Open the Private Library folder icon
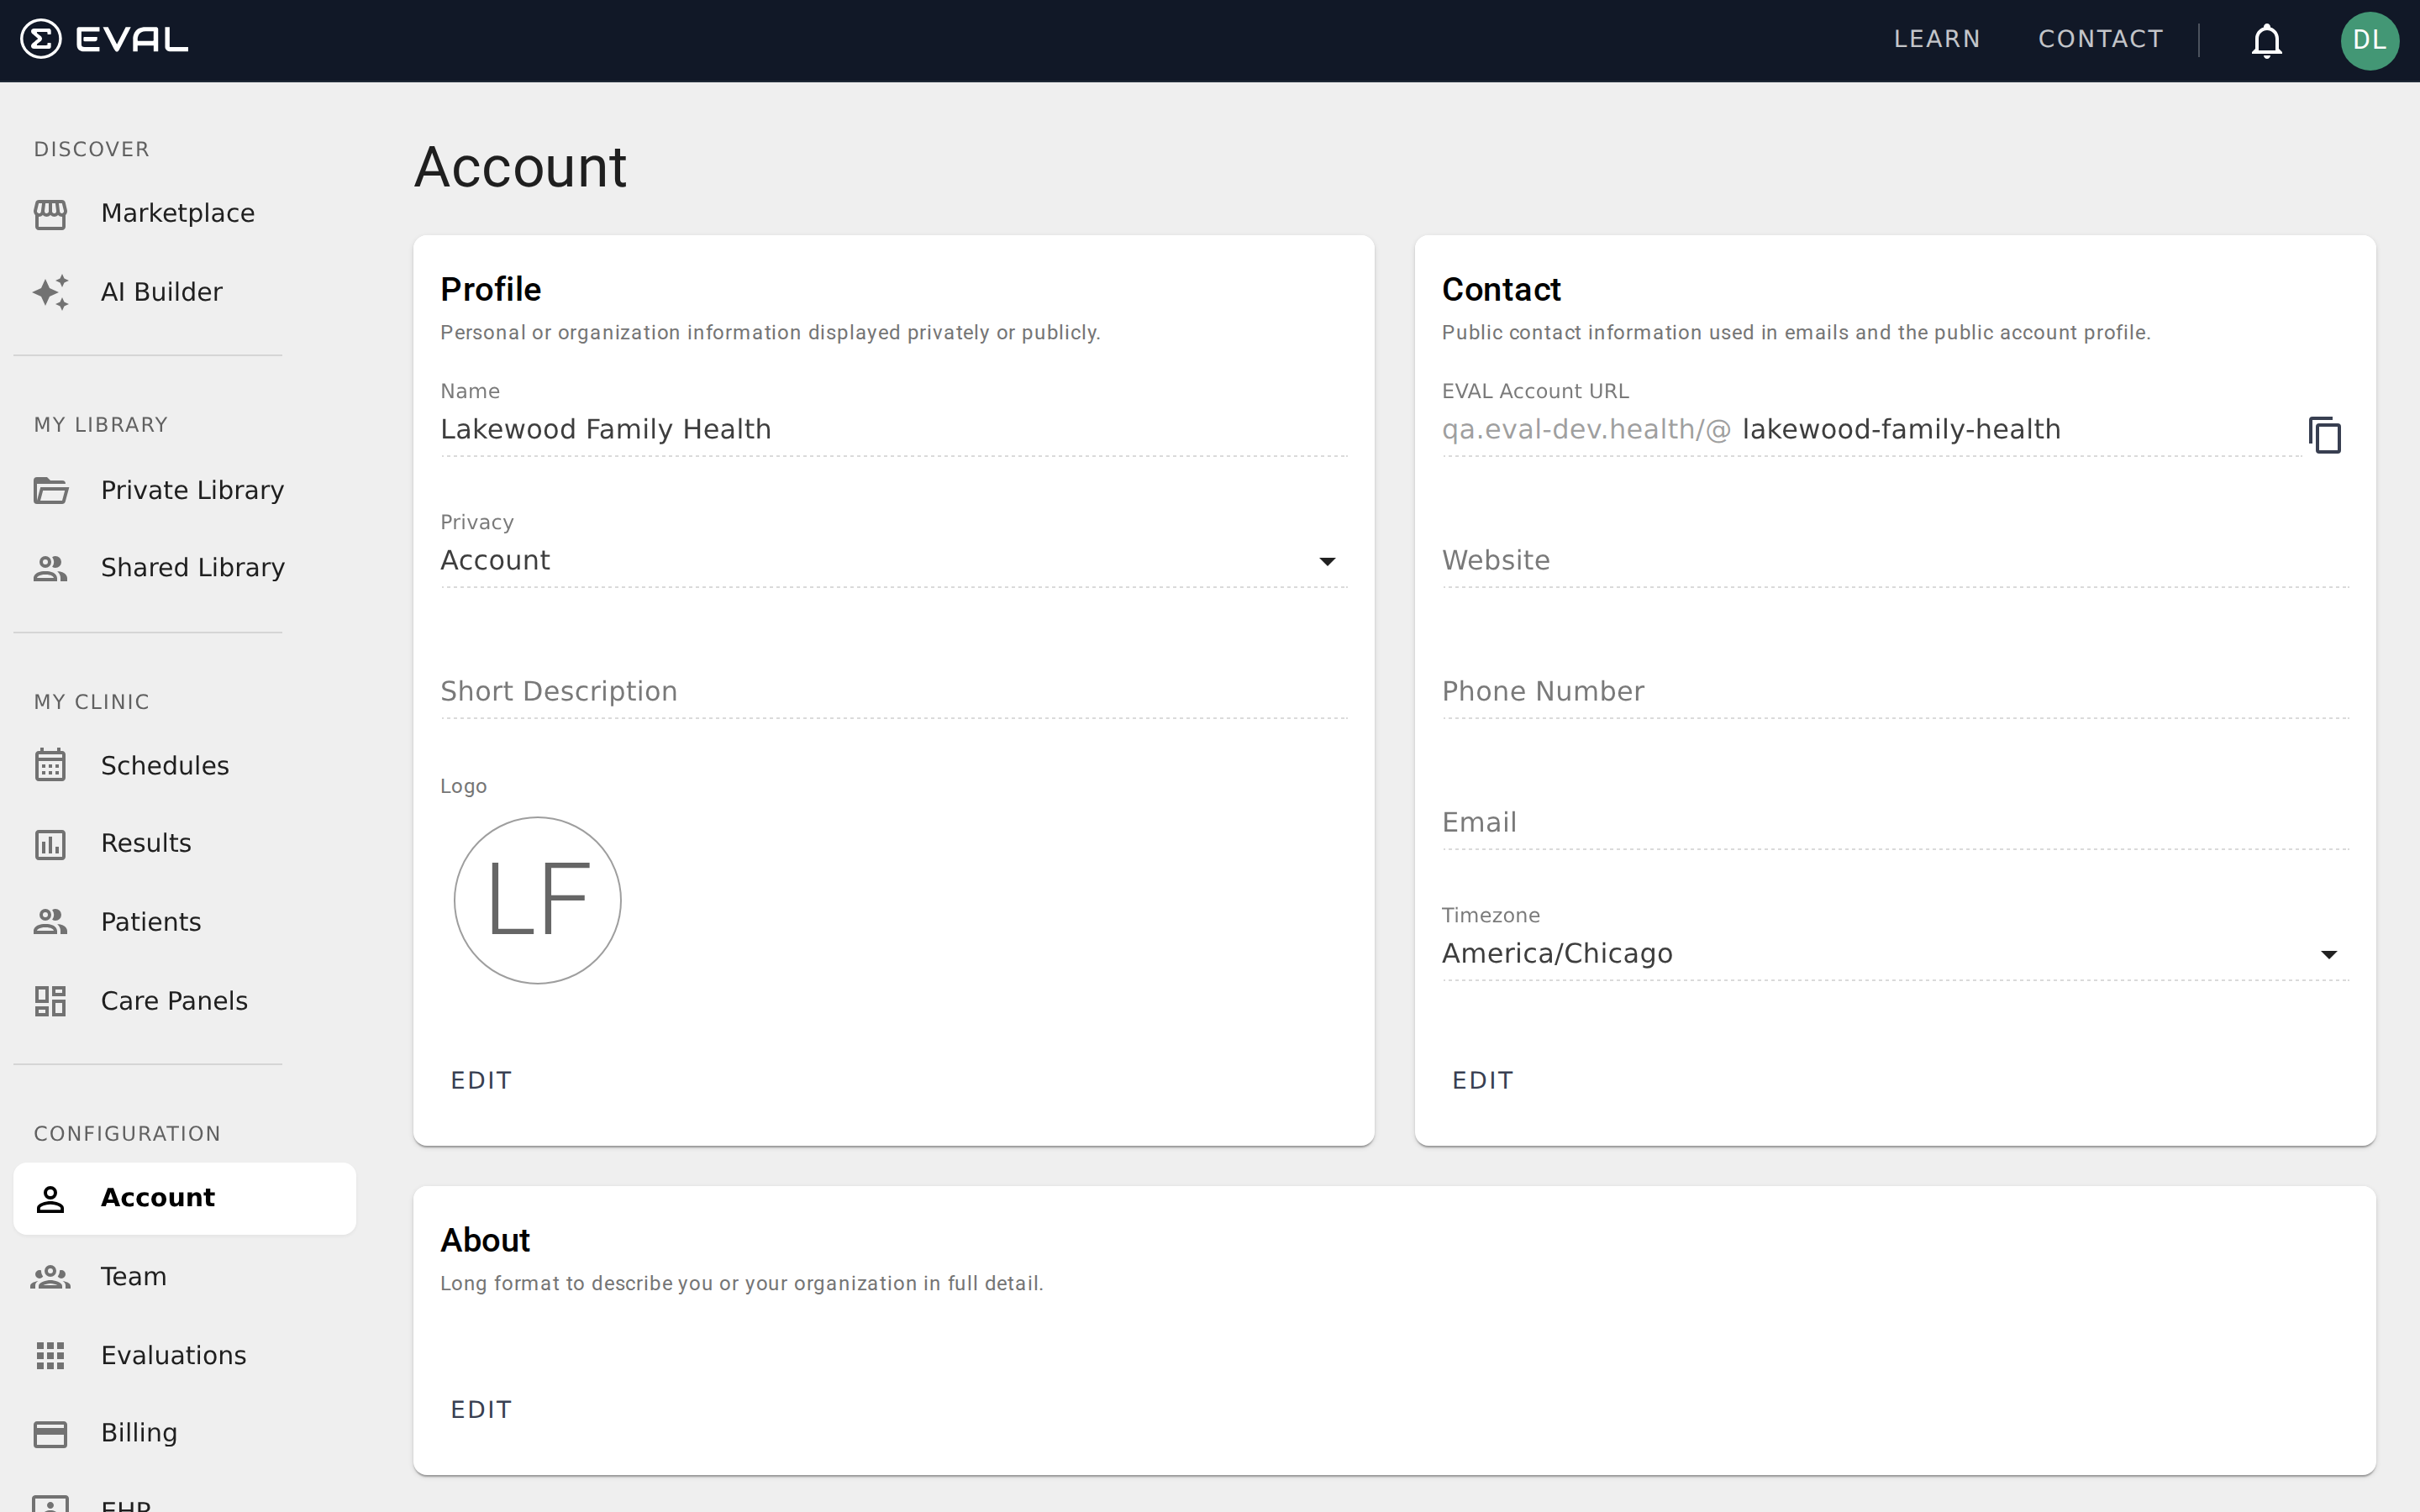This screenshot has height=1512, width=2420. (51, 490)
